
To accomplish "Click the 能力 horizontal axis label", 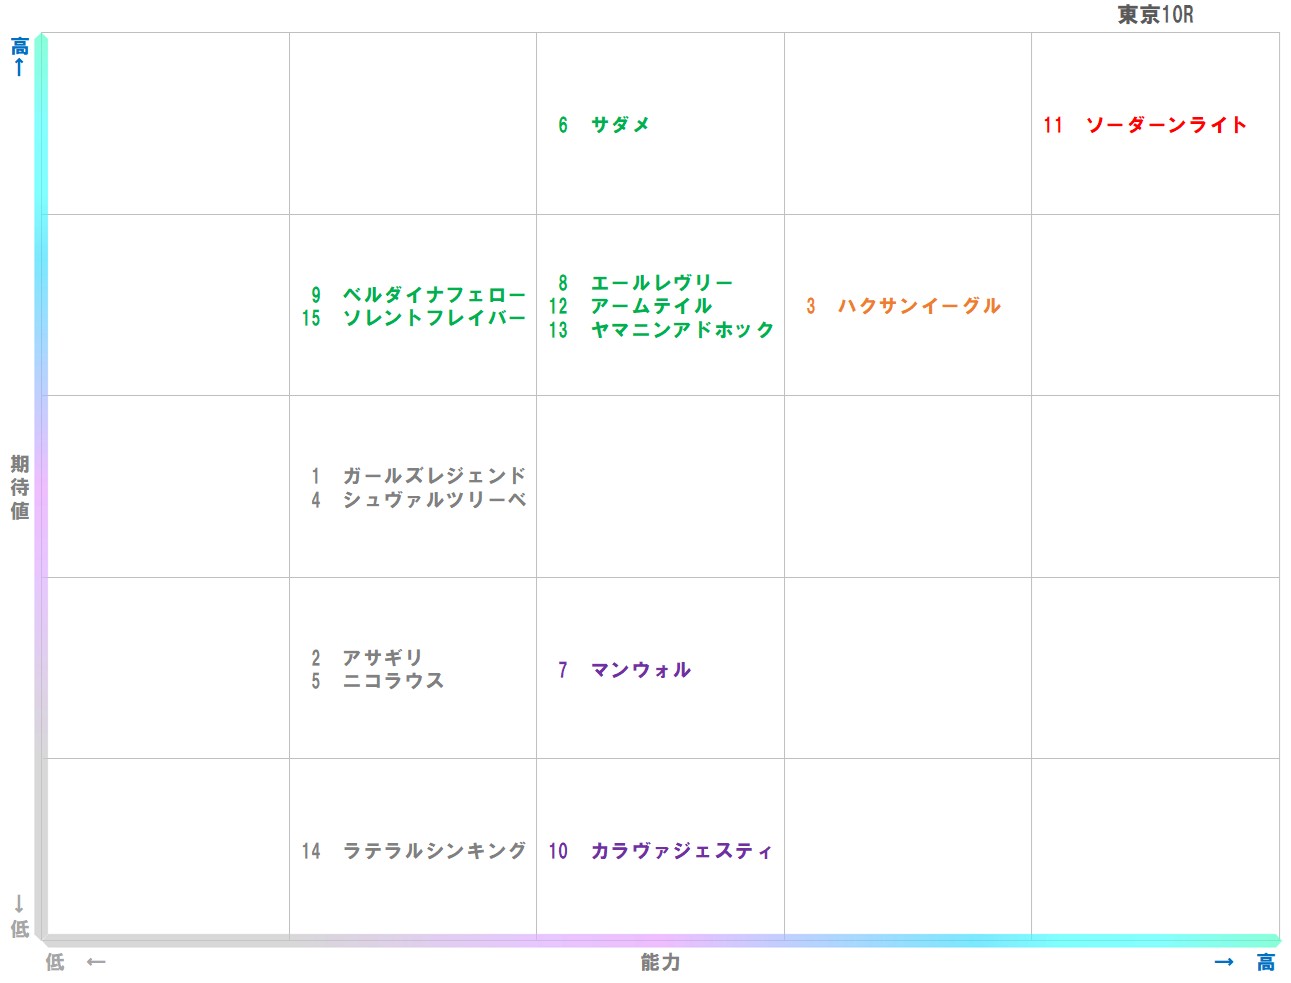I will pos(660,962).
